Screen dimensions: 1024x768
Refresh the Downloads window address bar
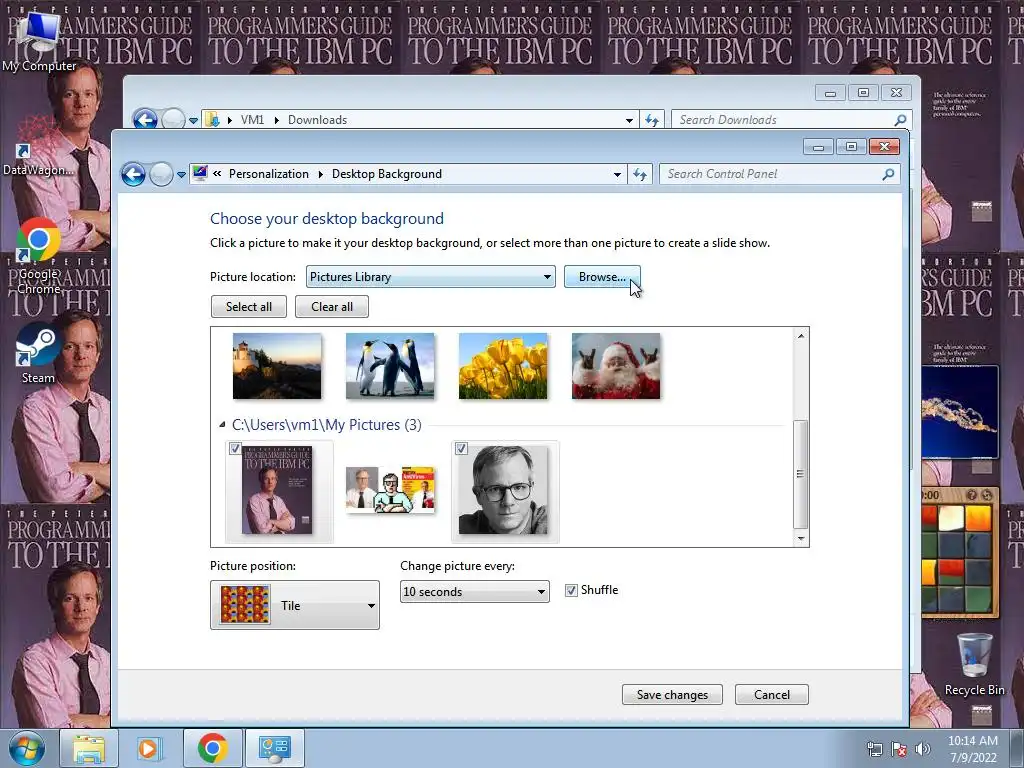coord(652,120)
